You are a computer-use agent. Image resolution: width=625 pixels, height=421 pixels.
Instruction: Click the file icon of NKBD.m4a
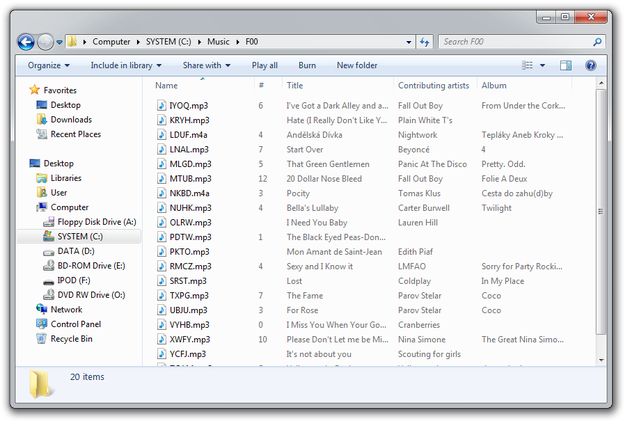161,193
